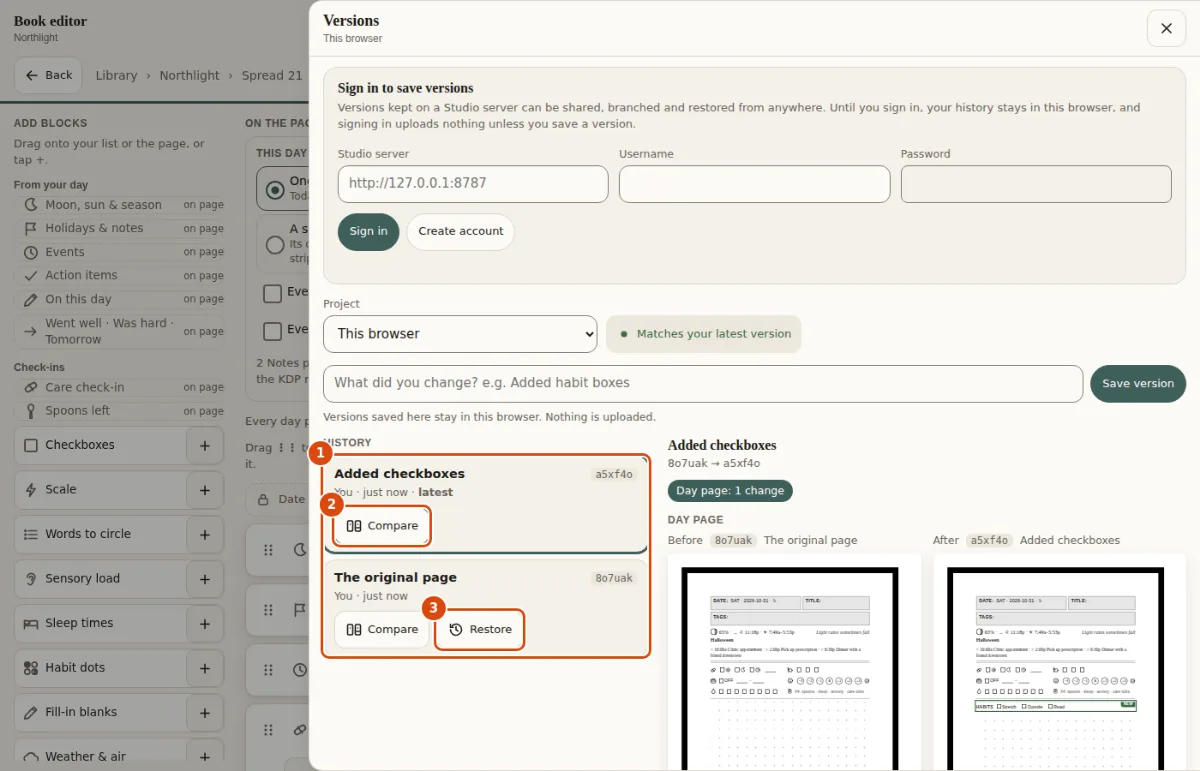Click the moon icon beside Moon, sun & season
Image resolution: width=1200 pixels, height=771 pixels.
(x=30, y=205)
